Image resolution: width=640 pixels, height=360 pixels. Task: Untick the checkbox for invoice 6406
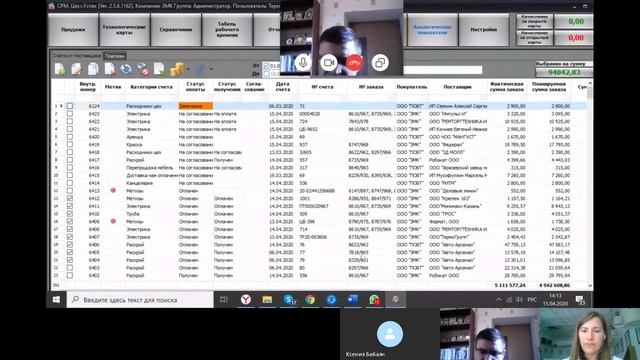tap(70, 244)
